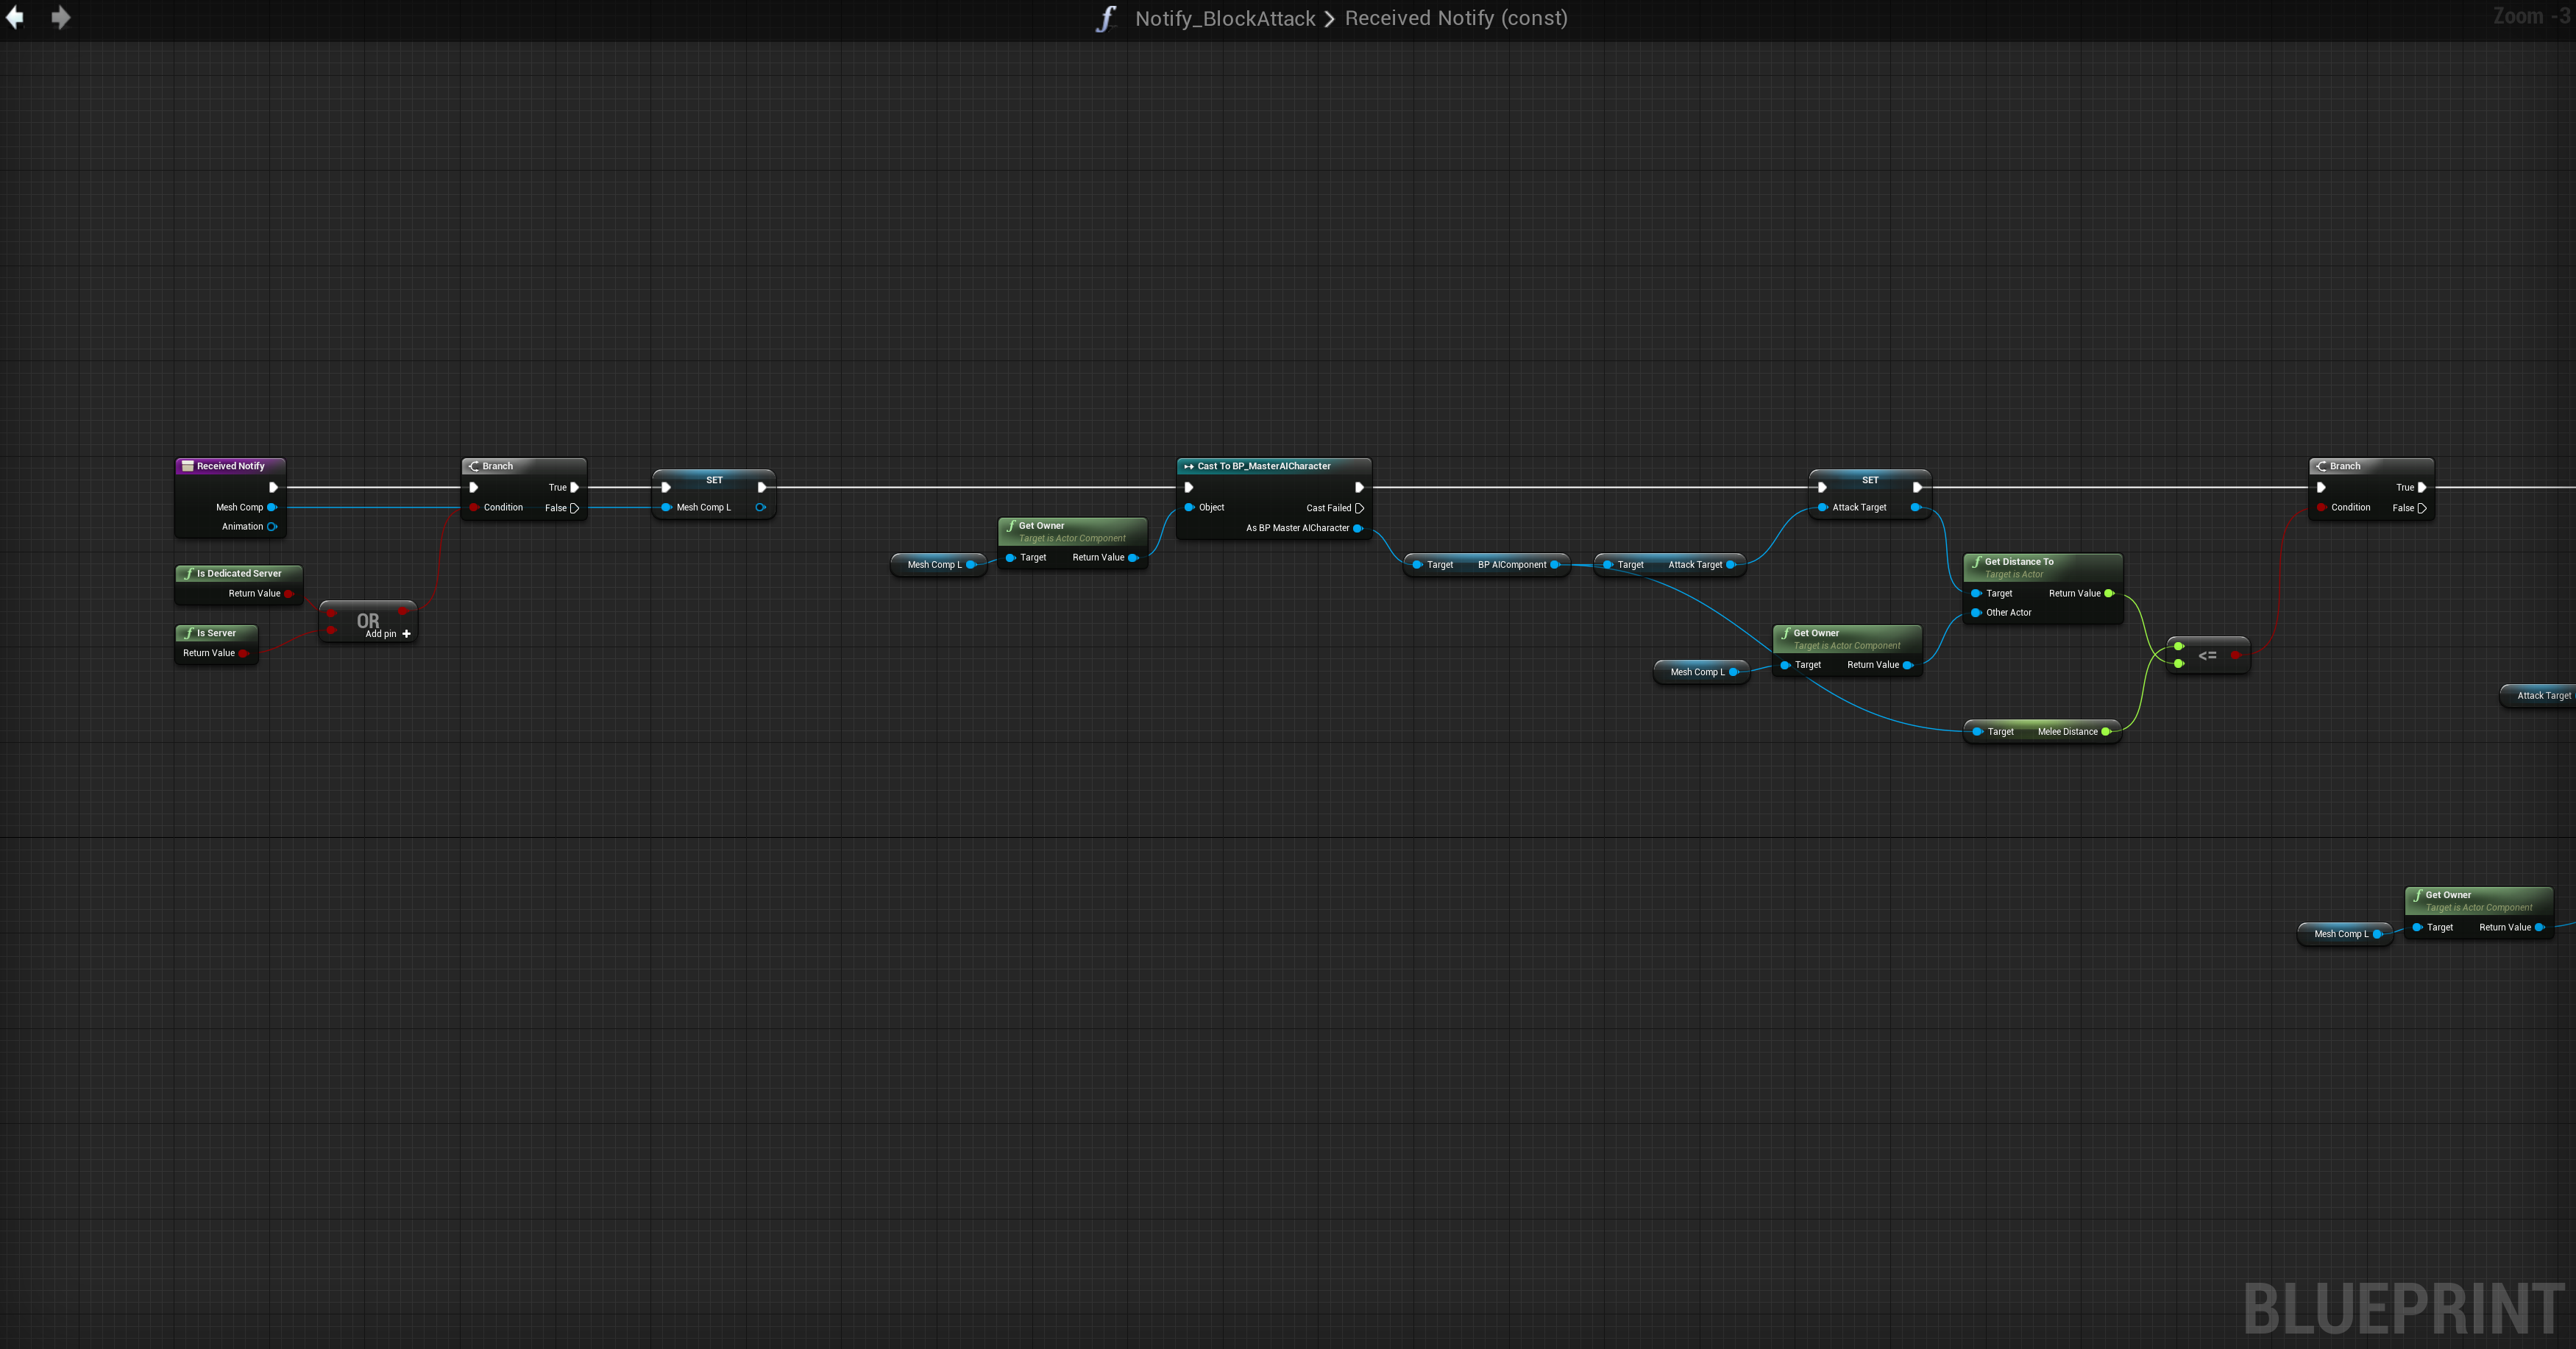Click the Received Notify (const) breadcrumb

click(1456, 19)
